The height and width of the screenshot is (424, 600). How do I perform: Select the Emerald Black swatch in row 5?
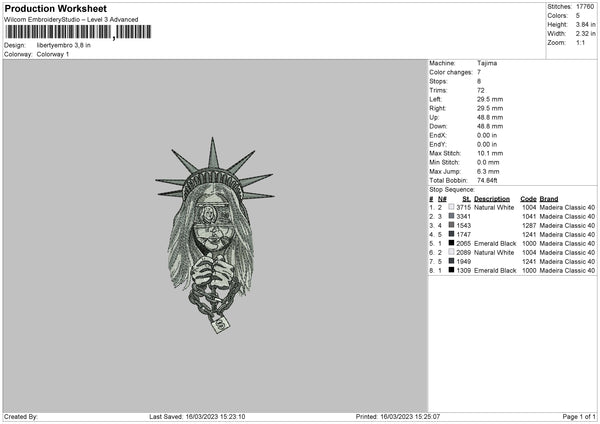(x=451, y=243)
